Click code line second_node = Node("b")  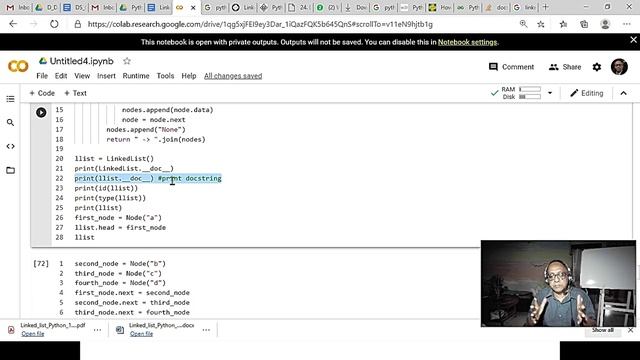pos(120,264)
